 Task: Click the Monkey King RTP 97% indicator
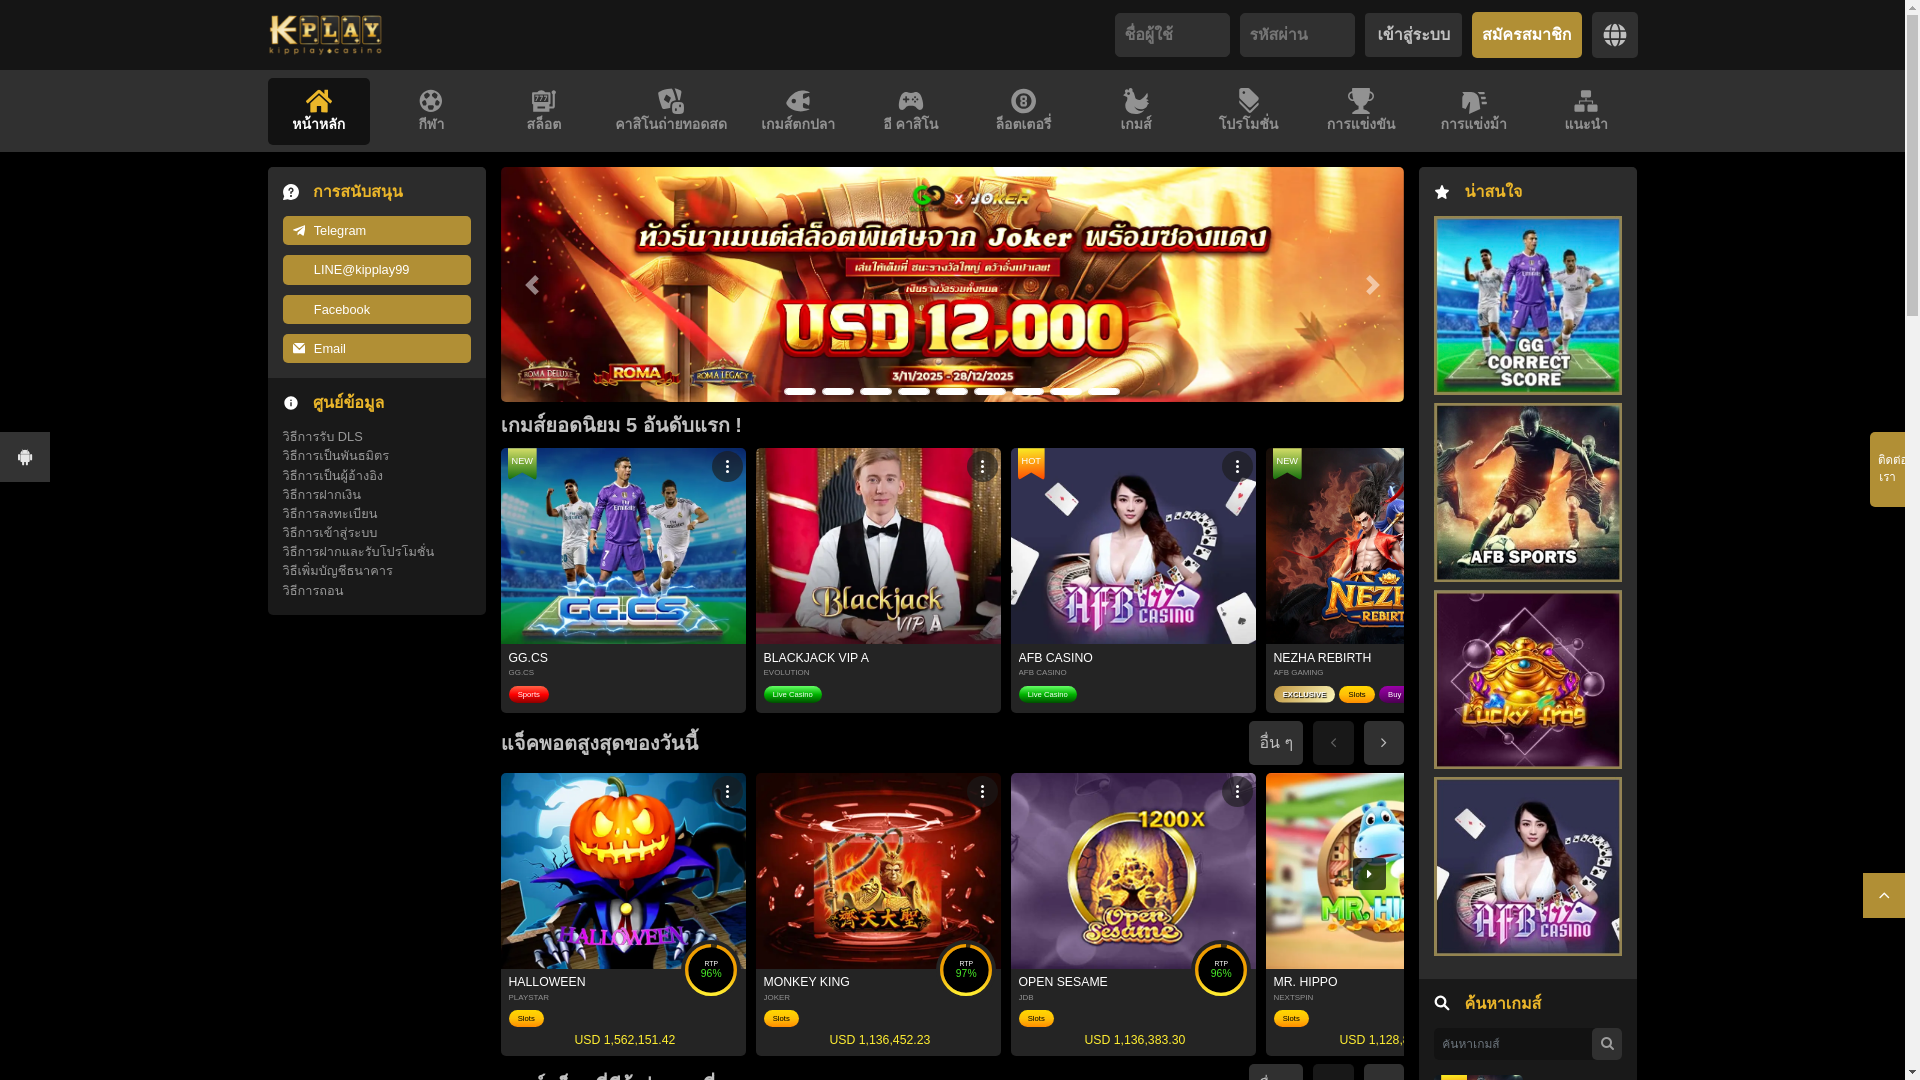pyautogui.click(x=966, y=970)
